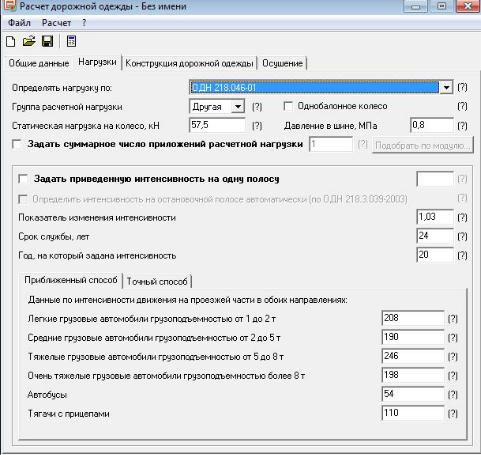Click the Save diskette toolbar icon
Viewport: 481px width, 455px height.
pos(47,42)
